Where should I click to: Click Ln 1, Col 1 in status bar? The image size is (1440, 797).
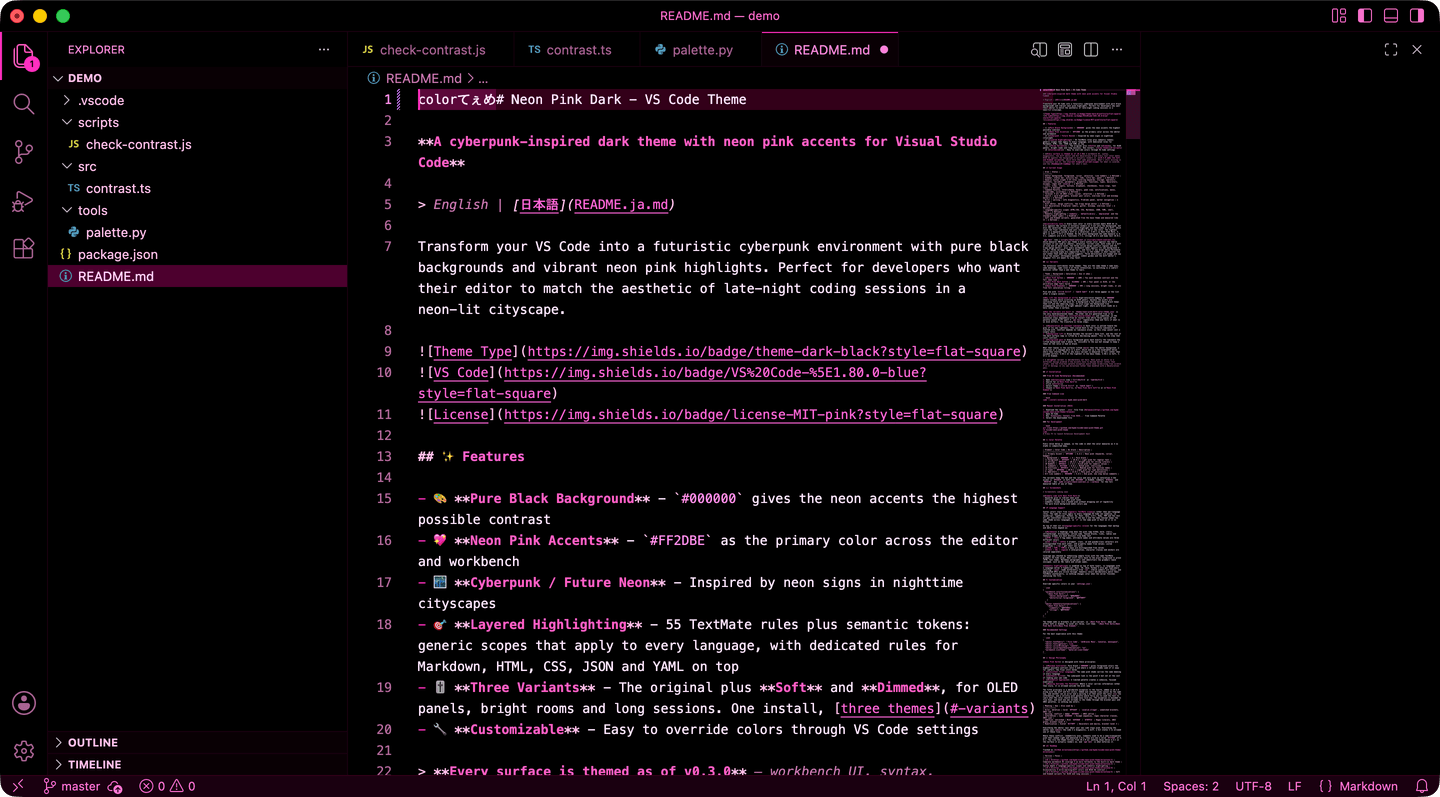(x=1116, y=786)
